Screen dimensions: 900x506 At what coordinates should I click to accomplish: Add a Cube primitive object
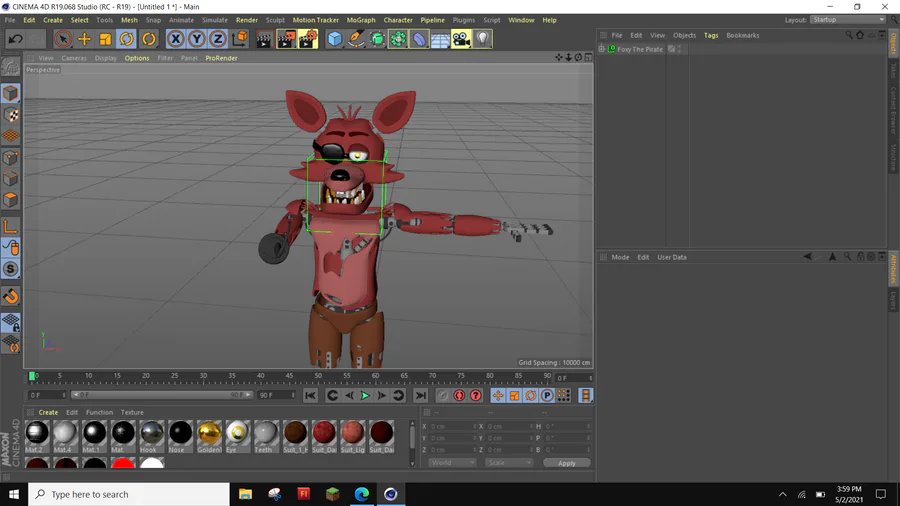[x=335, y=39]
